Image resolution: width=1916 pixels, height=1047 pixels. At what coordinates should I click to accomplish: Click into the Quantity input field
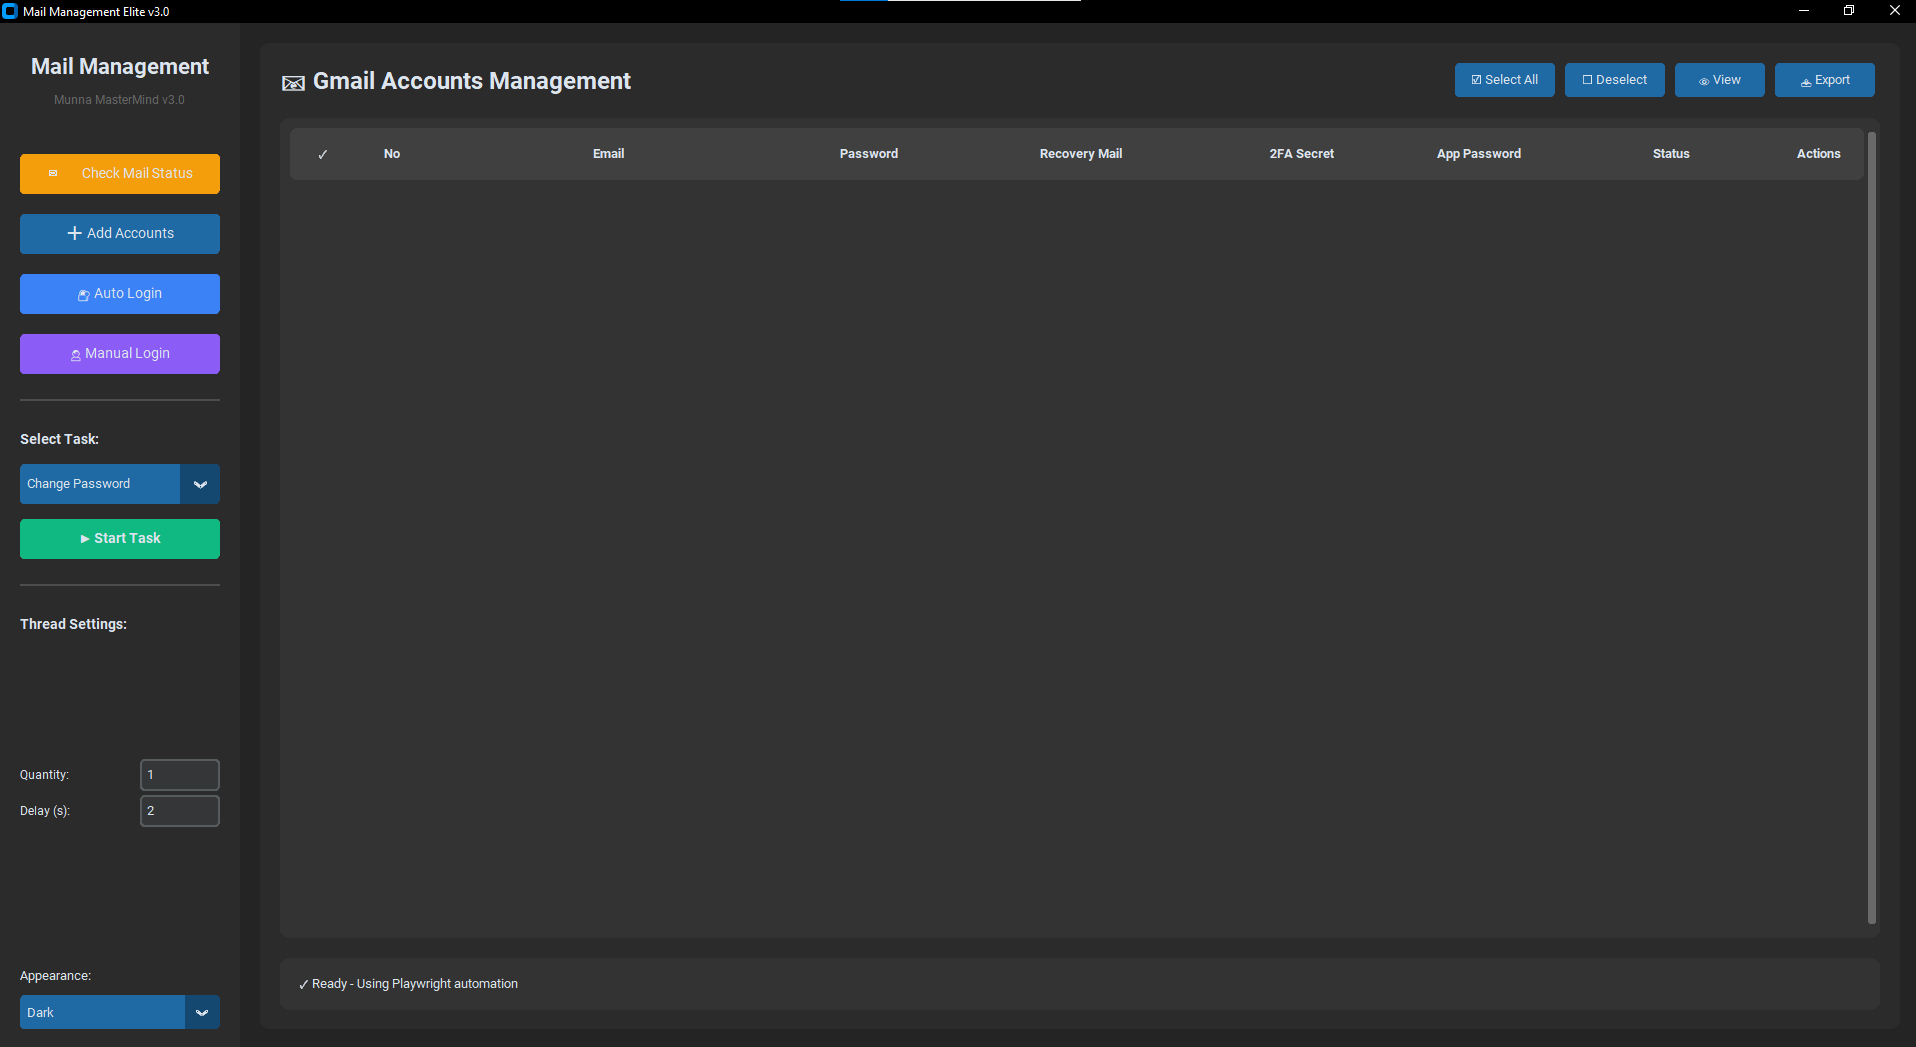(x=180, y=775)
